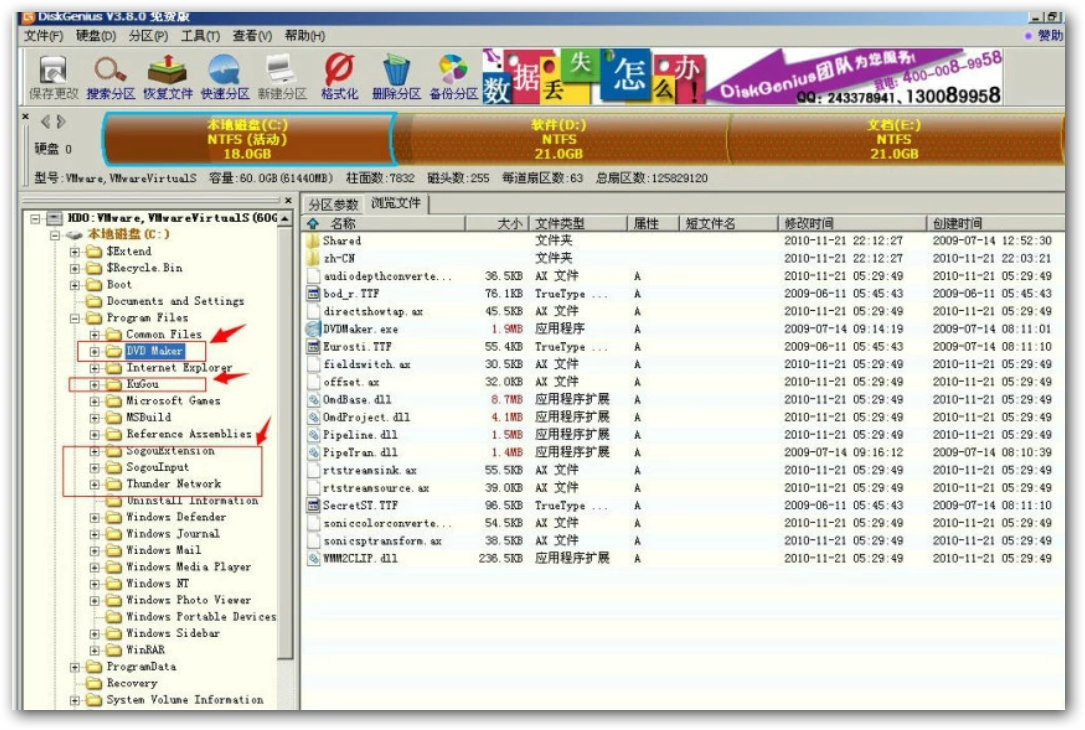The width and height of the screenshot is (1085, 730).
Task: Click the Backup Partition (备份分区) icon
Action: (453, 77)
